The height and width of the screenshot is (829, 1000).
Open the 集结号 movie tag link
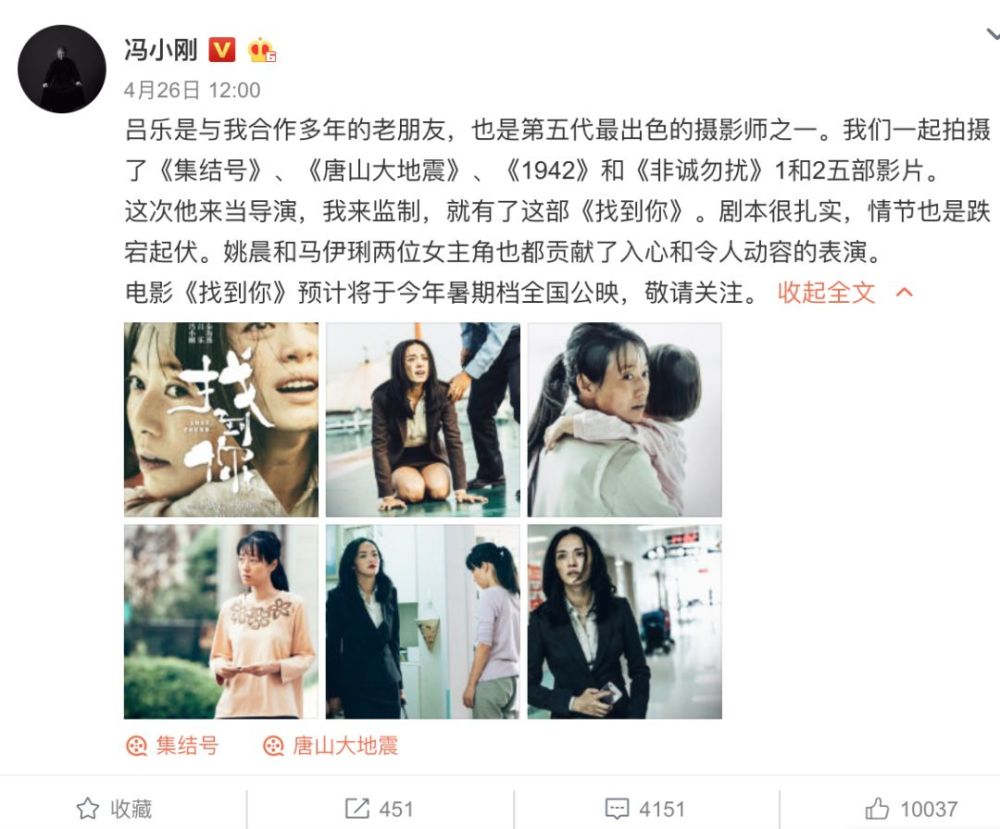[x=188, y=745]
